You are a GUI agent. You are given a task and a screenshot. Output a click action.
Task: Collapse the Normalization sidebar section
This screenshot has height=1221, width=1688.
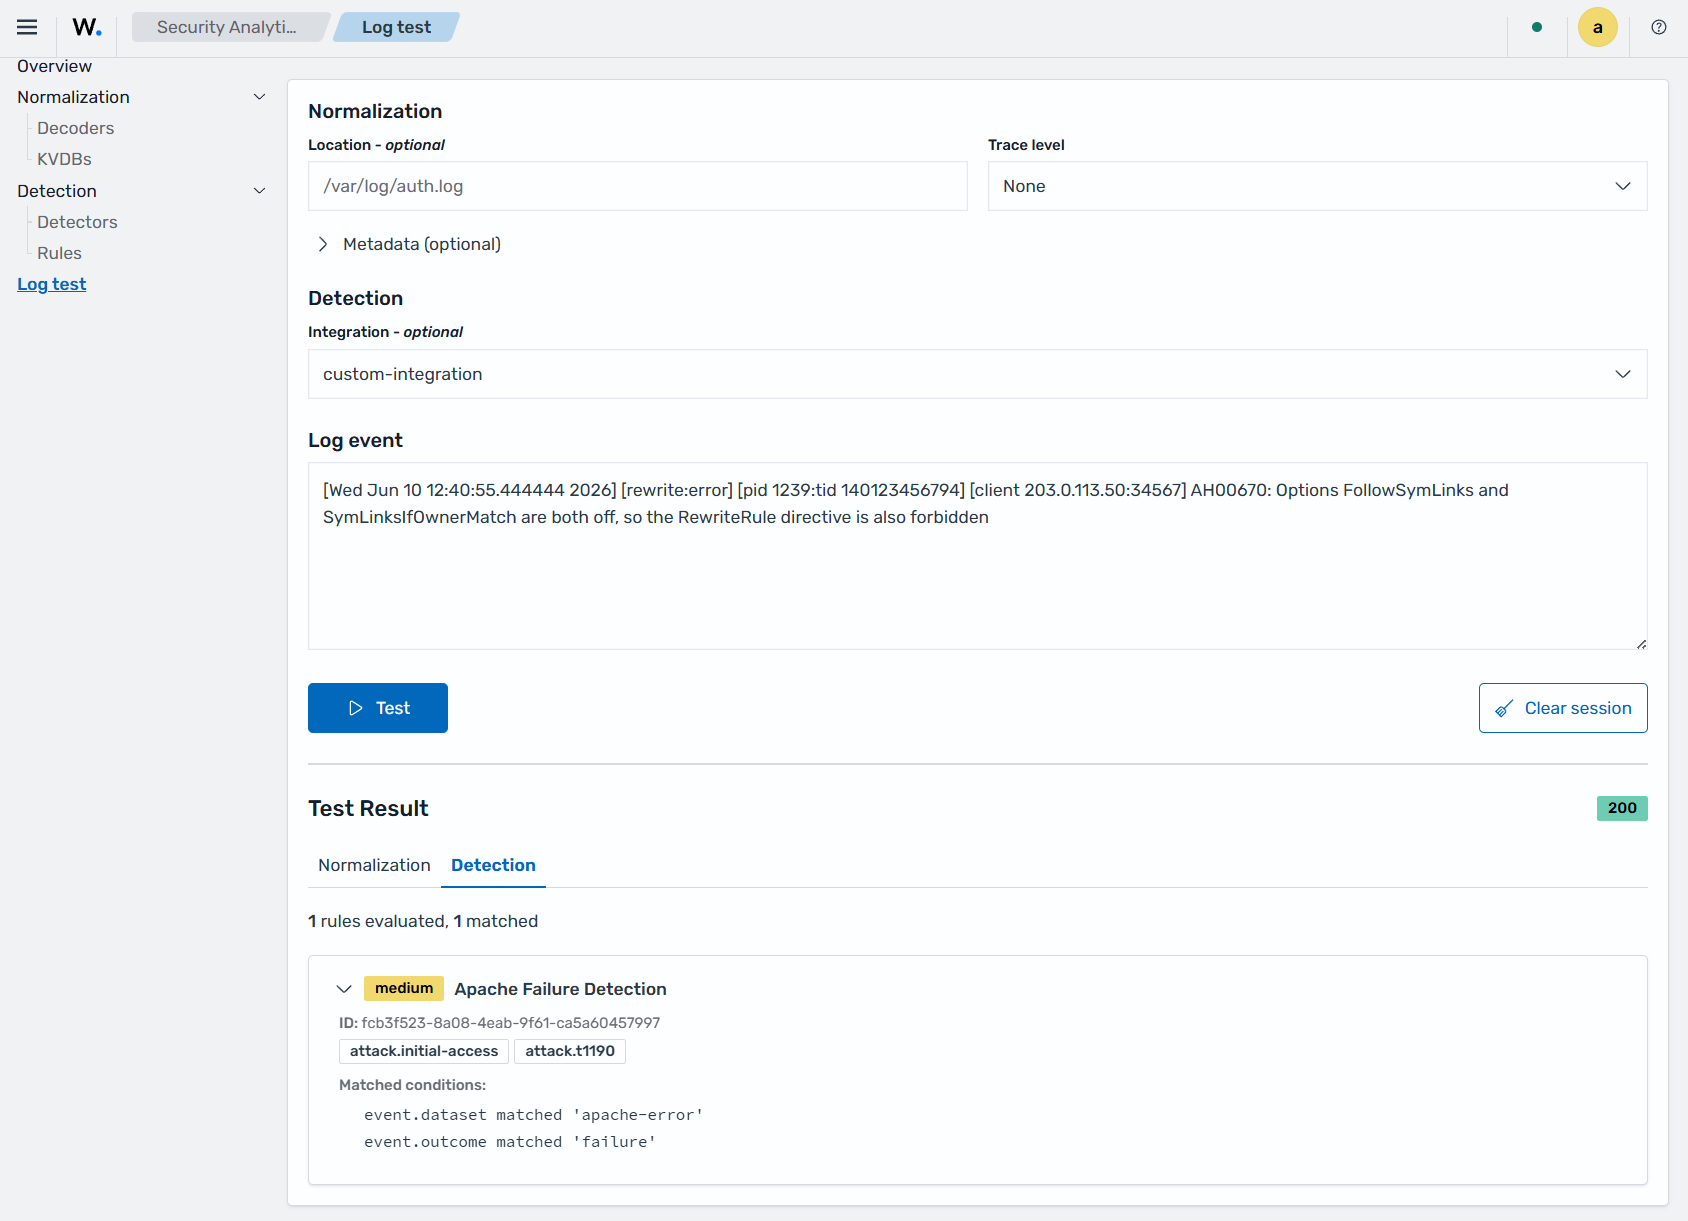259,97
